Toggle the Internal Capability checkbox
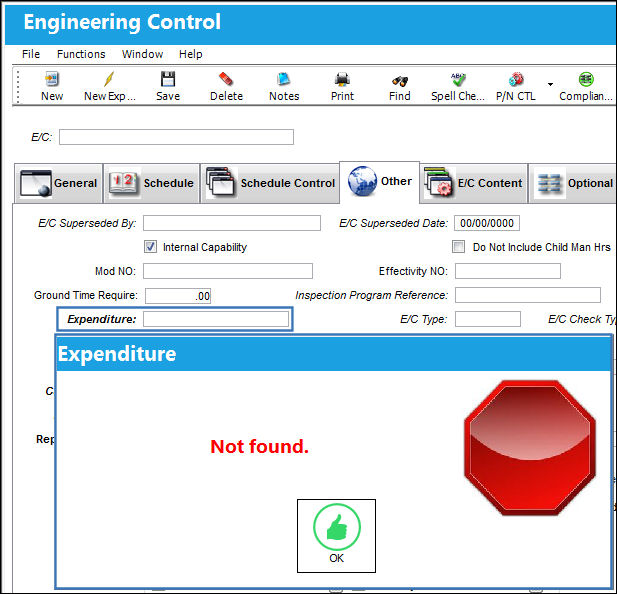Screen dimensions: 617x594 pos(150,247)
